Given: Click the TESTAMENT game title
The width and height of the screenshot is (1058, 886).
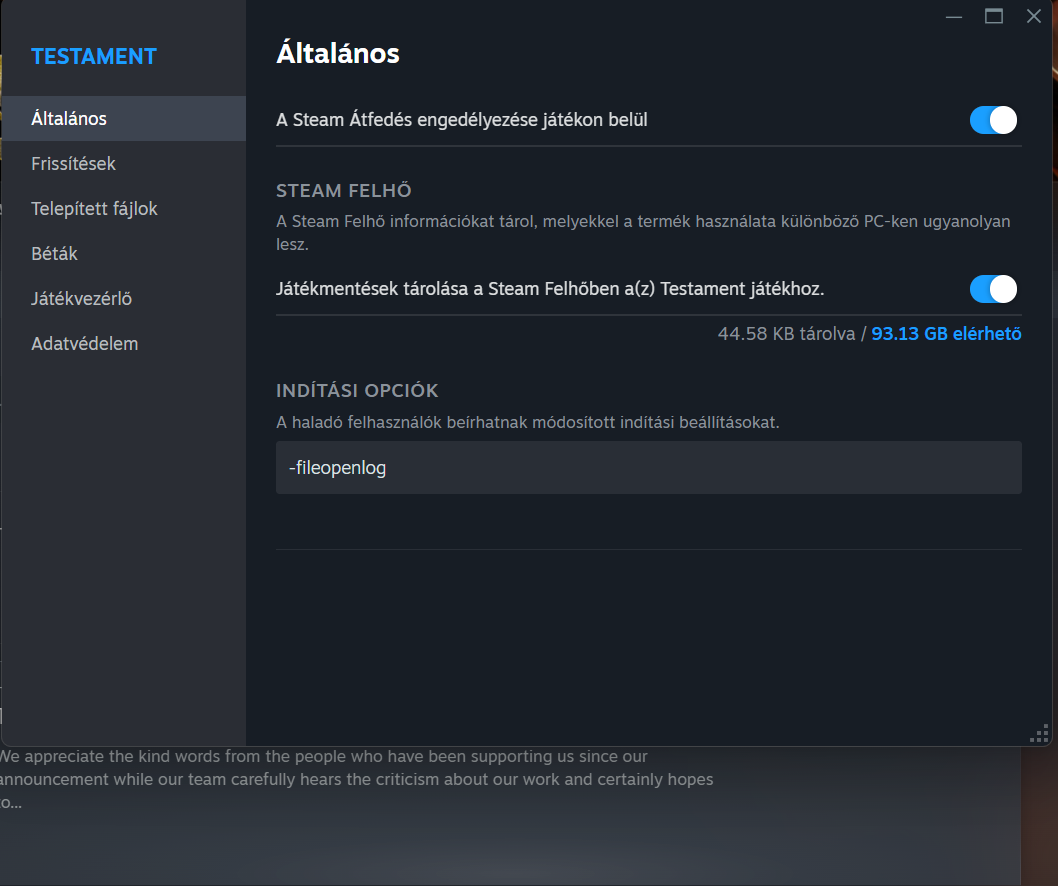Looking at the screenshot, I should pyautogui.click(x=94, y=56).
